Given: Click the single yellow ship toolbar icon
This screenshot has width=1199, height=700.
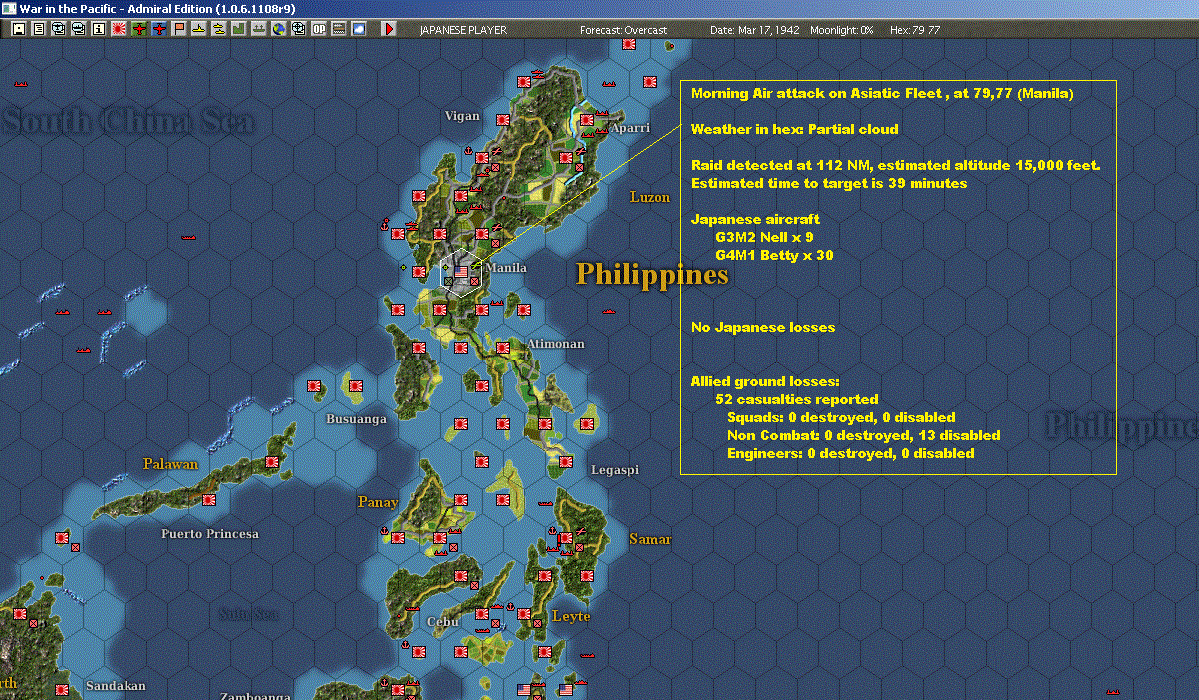Looking at the screenshot, I should 199,29.
